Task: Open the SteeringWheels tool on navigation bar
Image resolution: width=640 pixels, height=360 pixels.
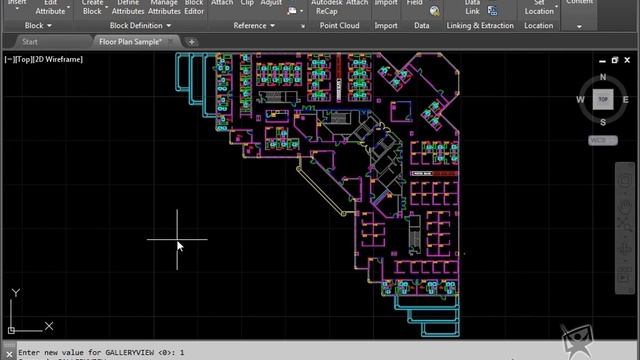Action: coord(624,180)
